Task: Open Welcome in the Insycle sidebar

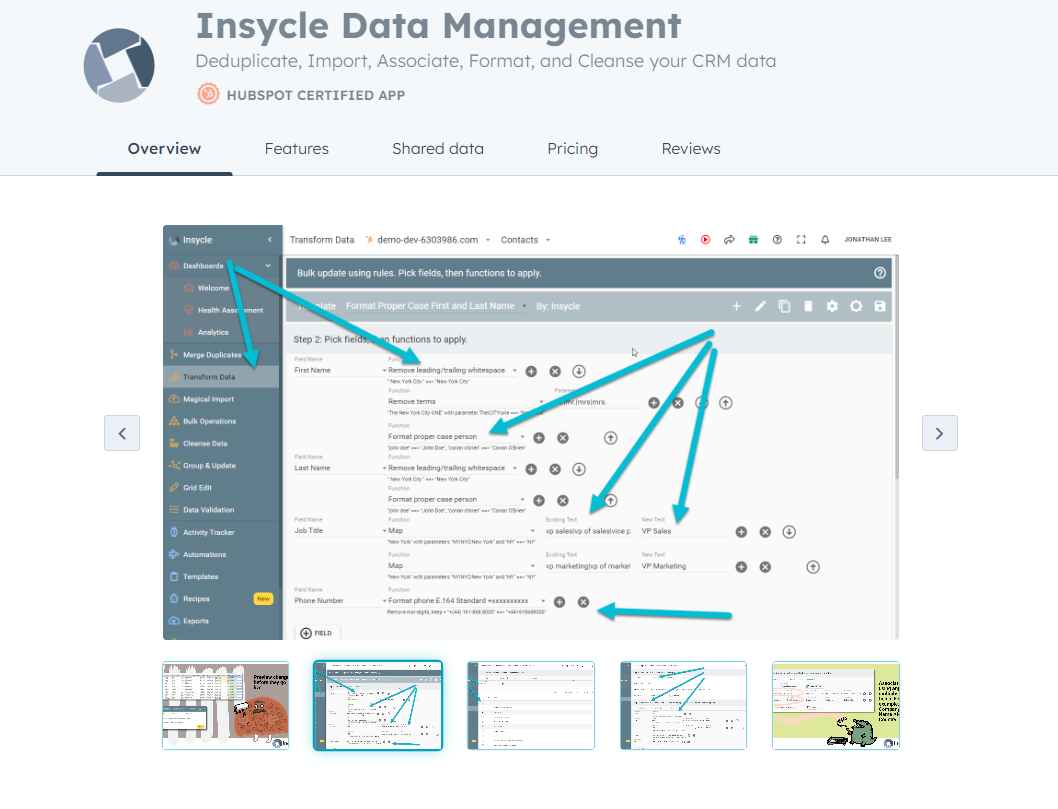Action: point(213,288)
